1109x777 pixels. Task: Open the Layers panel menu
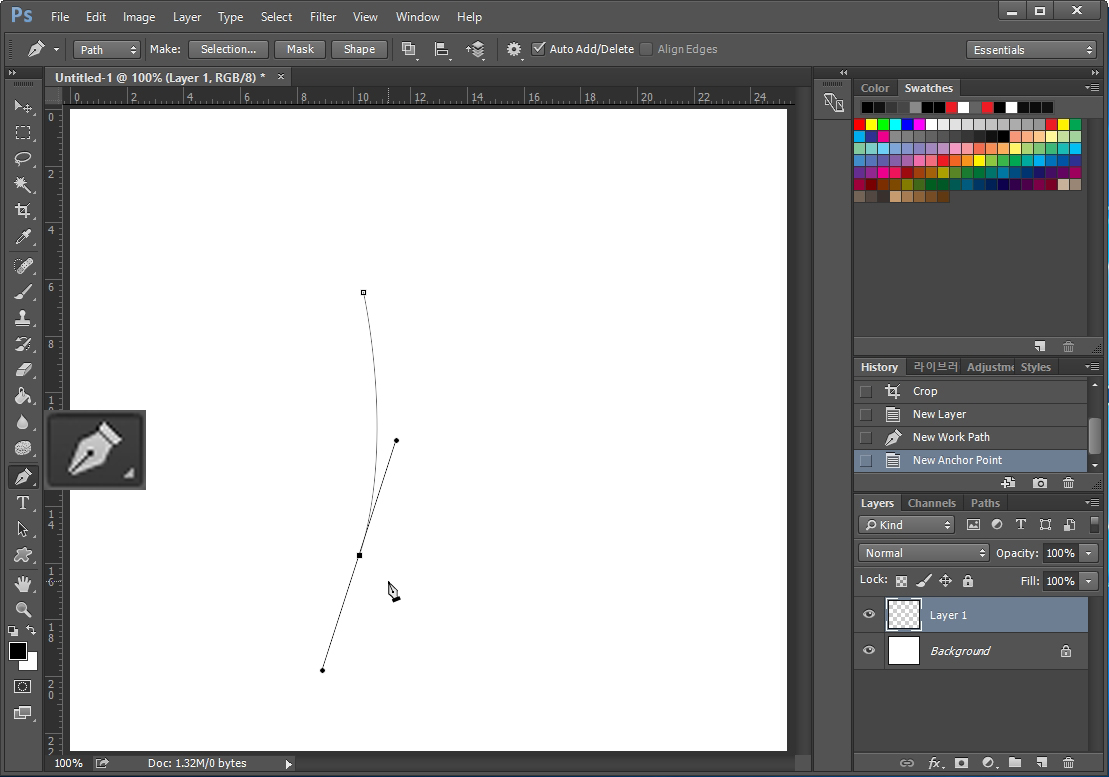pos(1092,503)
